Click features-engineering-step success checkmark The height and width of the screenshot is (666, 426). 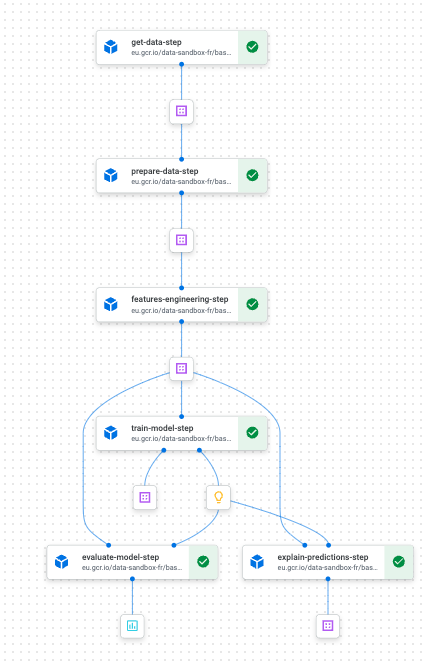(x=252, y=304)
